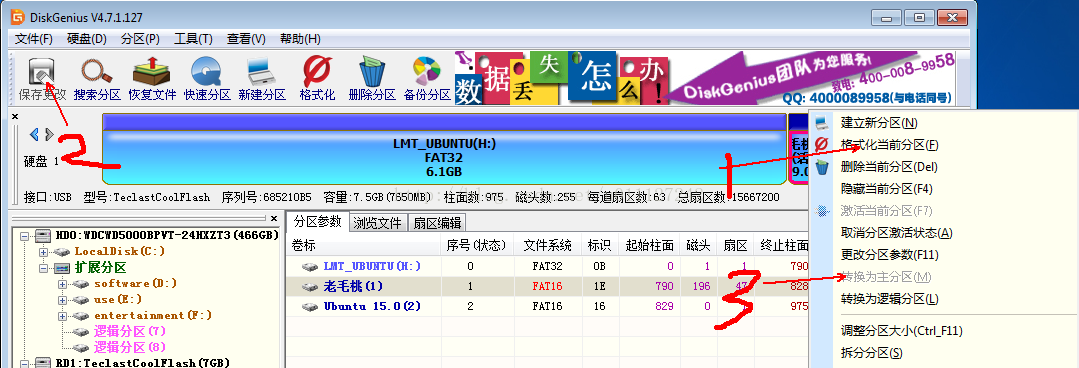Image resolution: width=1079 pixels, height=368 pixels.
Task: Switch to the 扇区编辑 tab
Action: (437, 222)
